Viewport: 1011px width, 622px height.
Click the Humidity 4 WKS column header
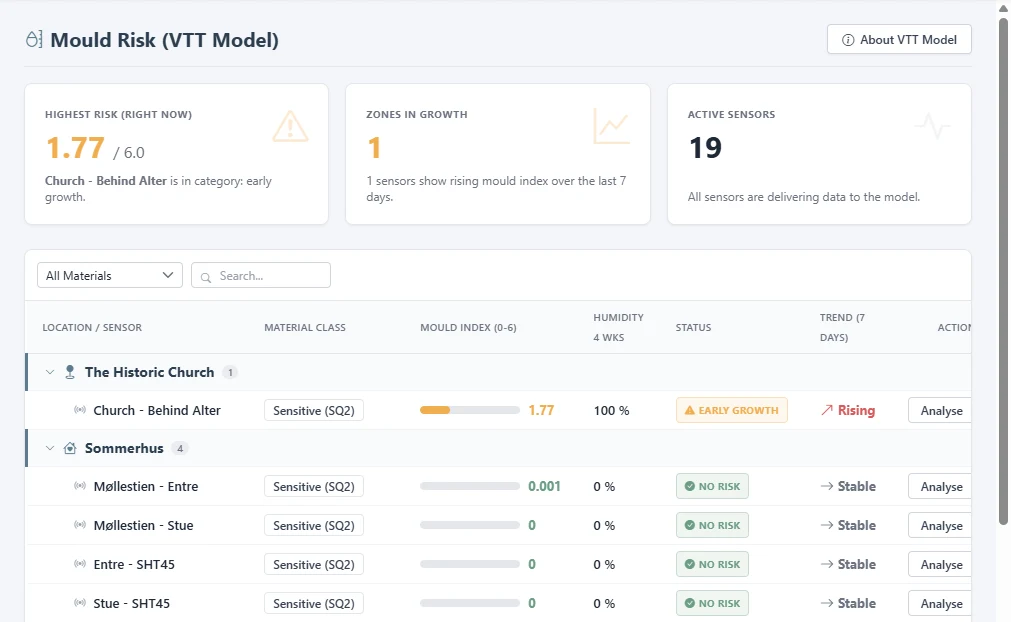pos(618,327)
